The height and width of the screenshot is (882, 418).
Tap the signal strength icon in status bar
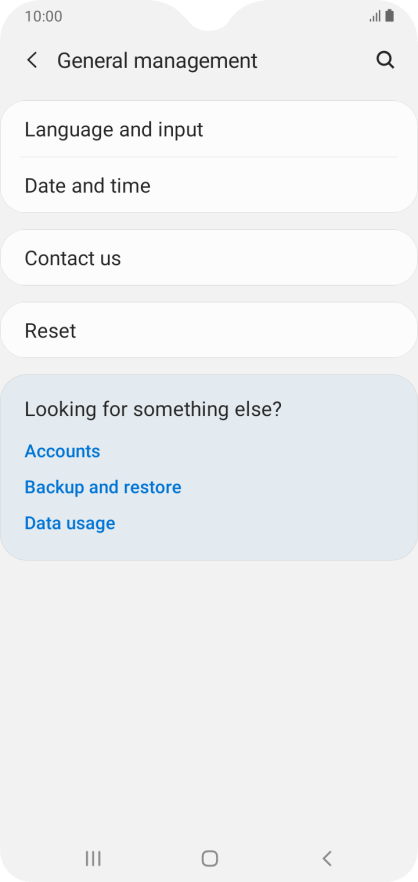[375, 16]
